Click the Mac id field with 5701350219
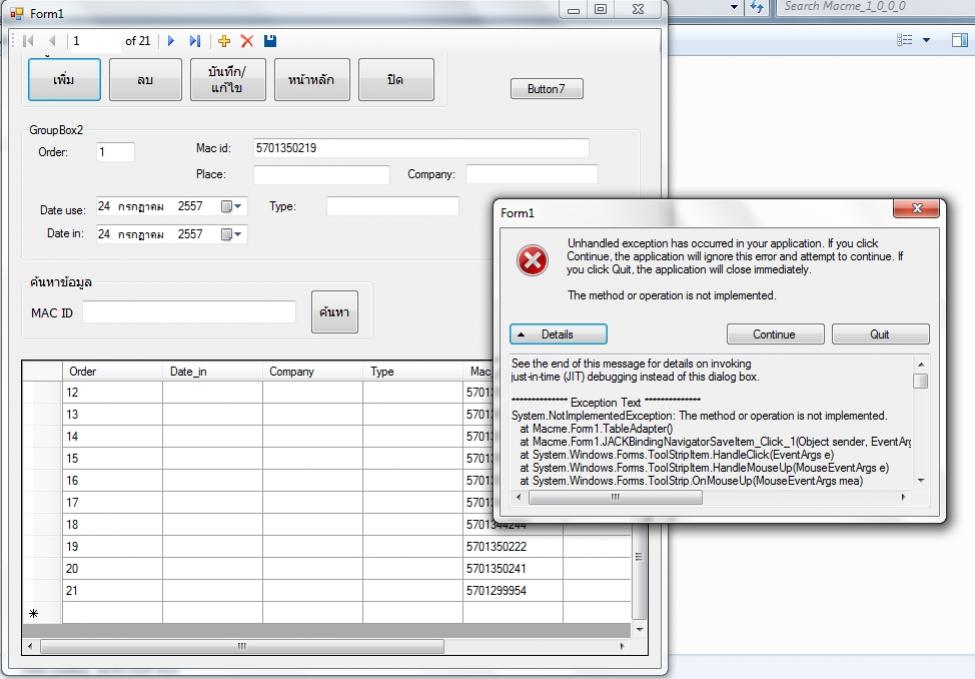 pos(421,148)
